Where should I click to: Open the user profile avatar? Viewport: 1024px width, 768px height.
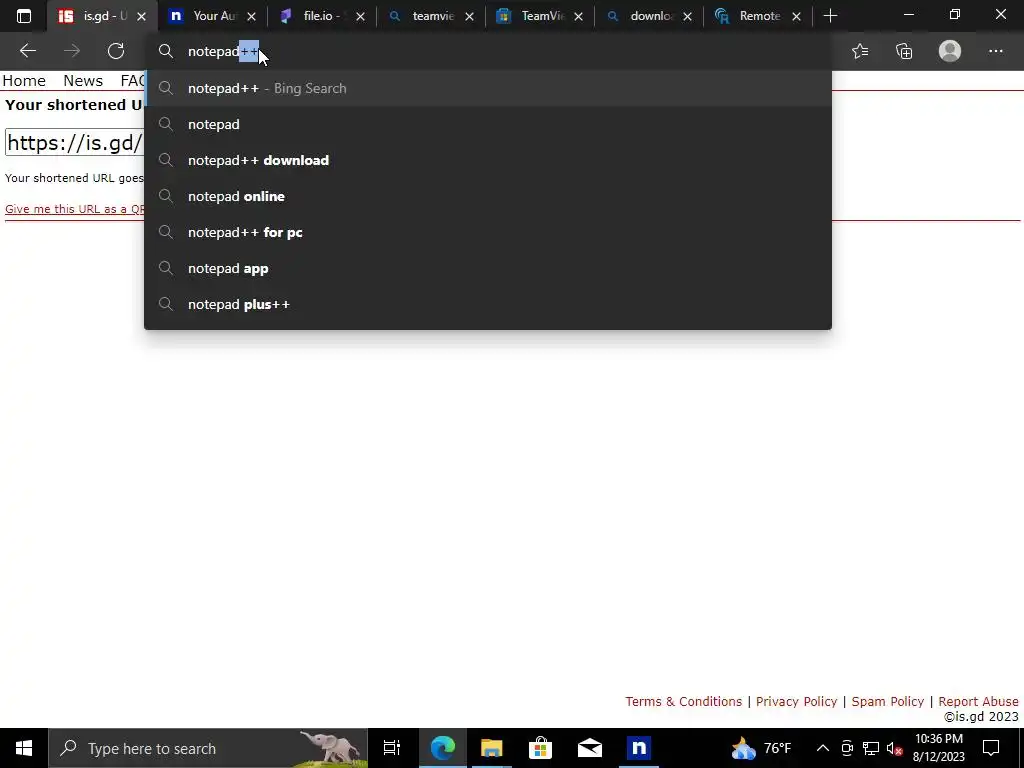click(x=950, y=51)
